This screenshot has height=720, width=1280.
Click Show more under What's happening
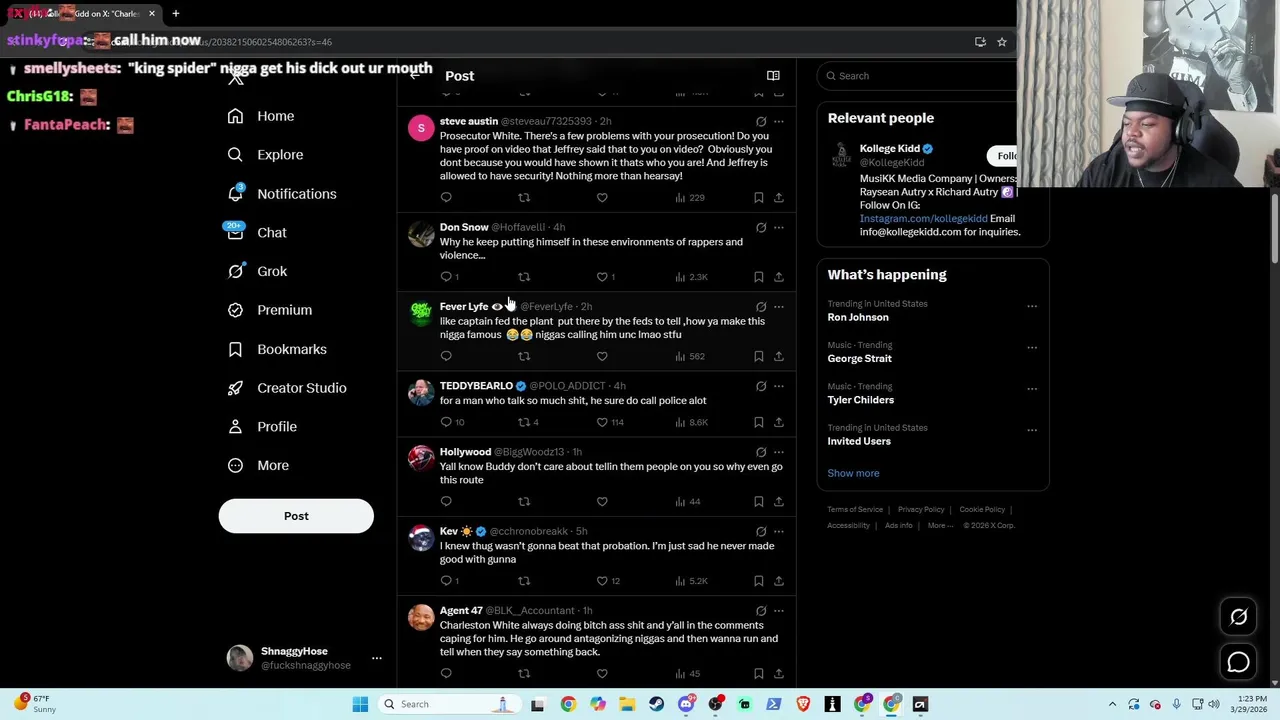click(x=853, y=473)
